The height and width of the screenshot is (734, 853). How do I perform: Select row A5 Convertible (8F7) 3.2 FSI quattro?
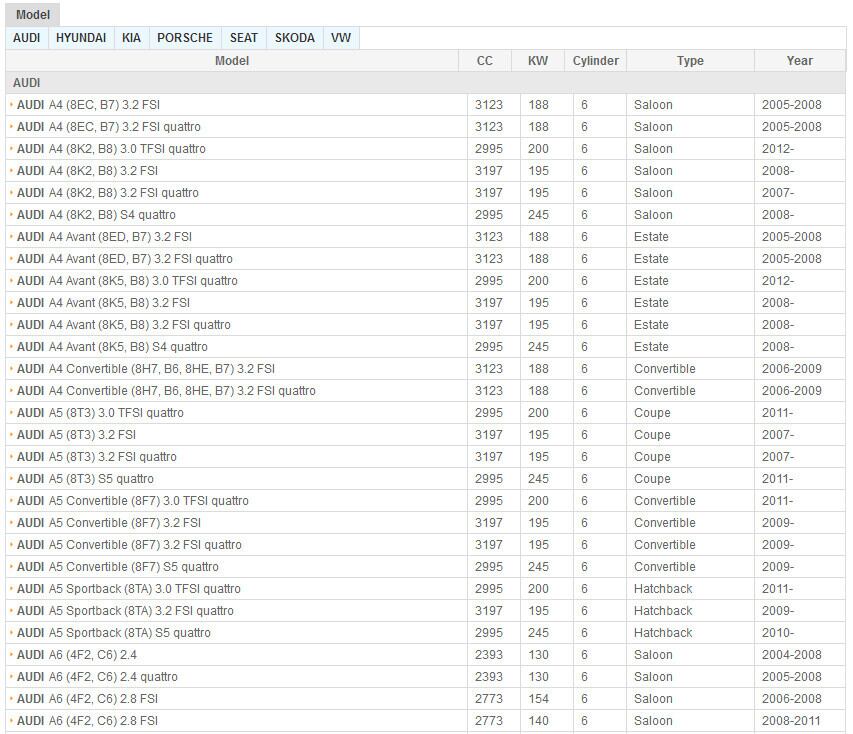(x=425, y=545)
